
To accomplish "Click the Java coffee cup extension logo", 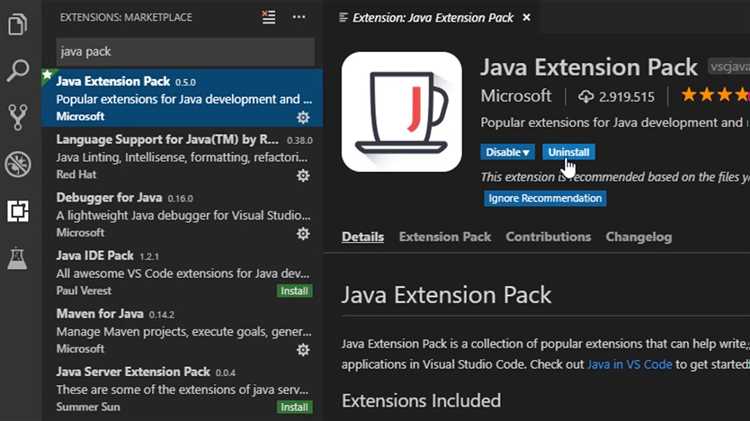I will tap(402, 112).
